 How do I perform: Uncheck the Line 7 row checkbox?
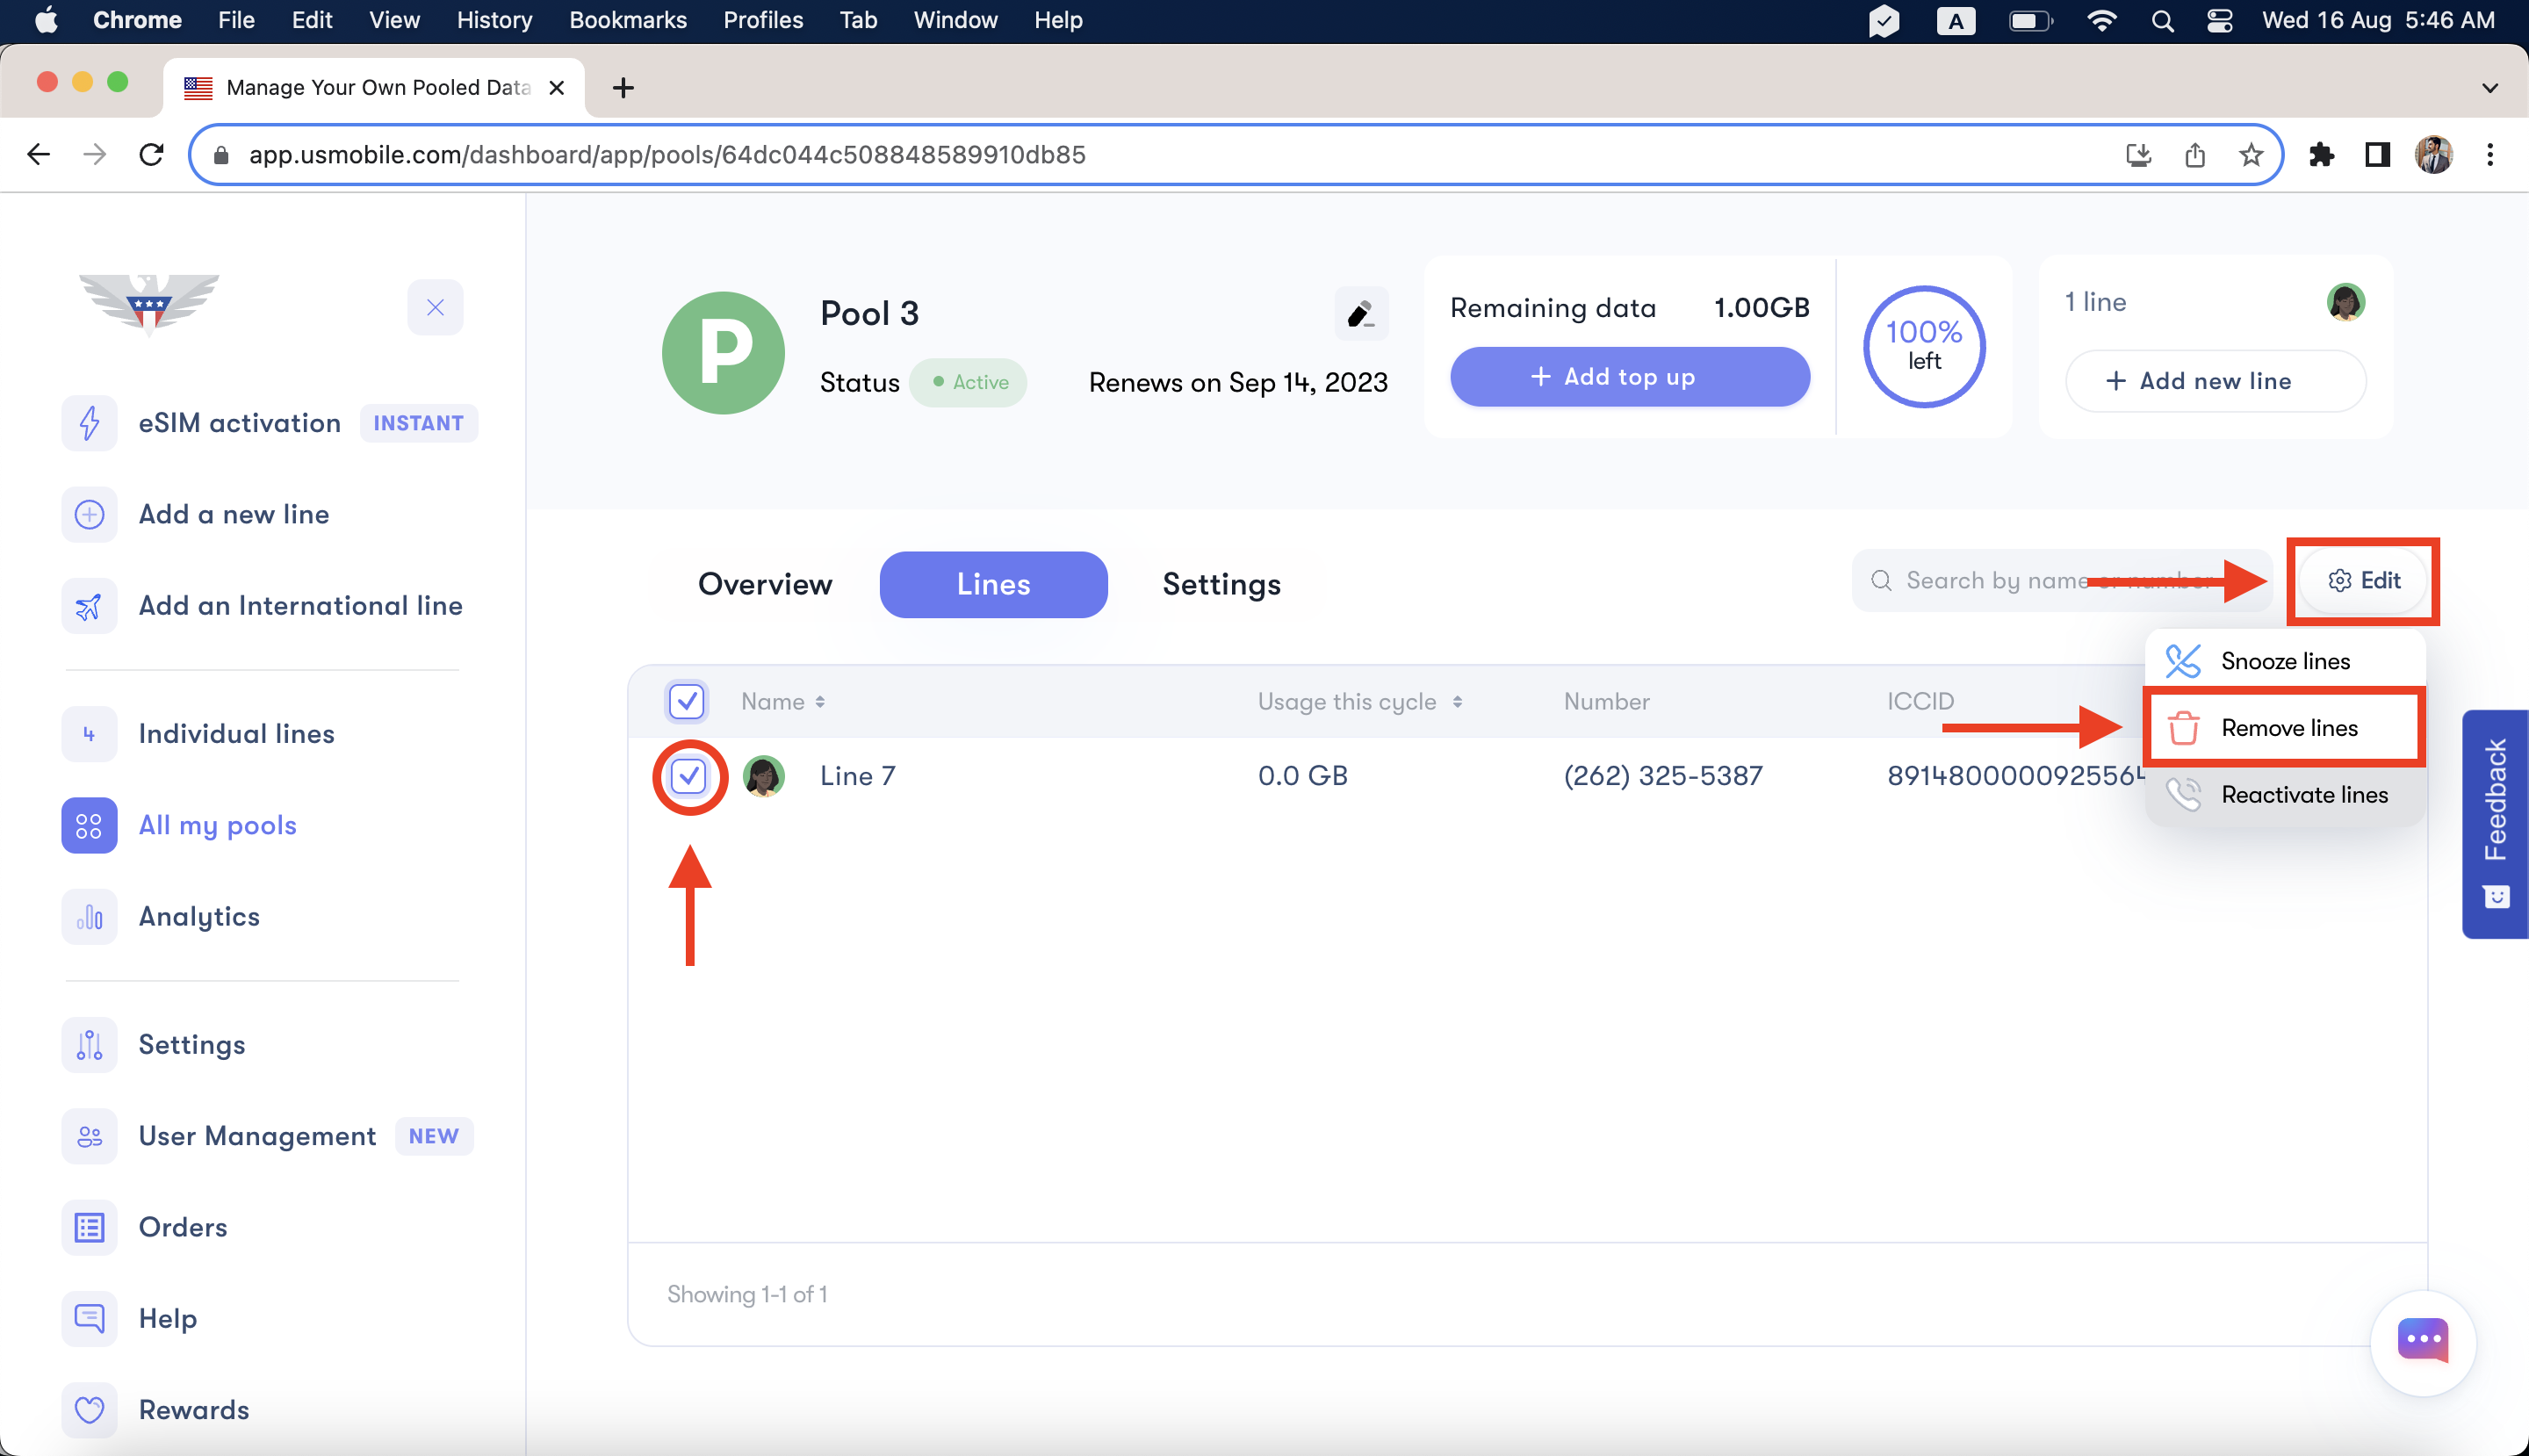[688, 776]
